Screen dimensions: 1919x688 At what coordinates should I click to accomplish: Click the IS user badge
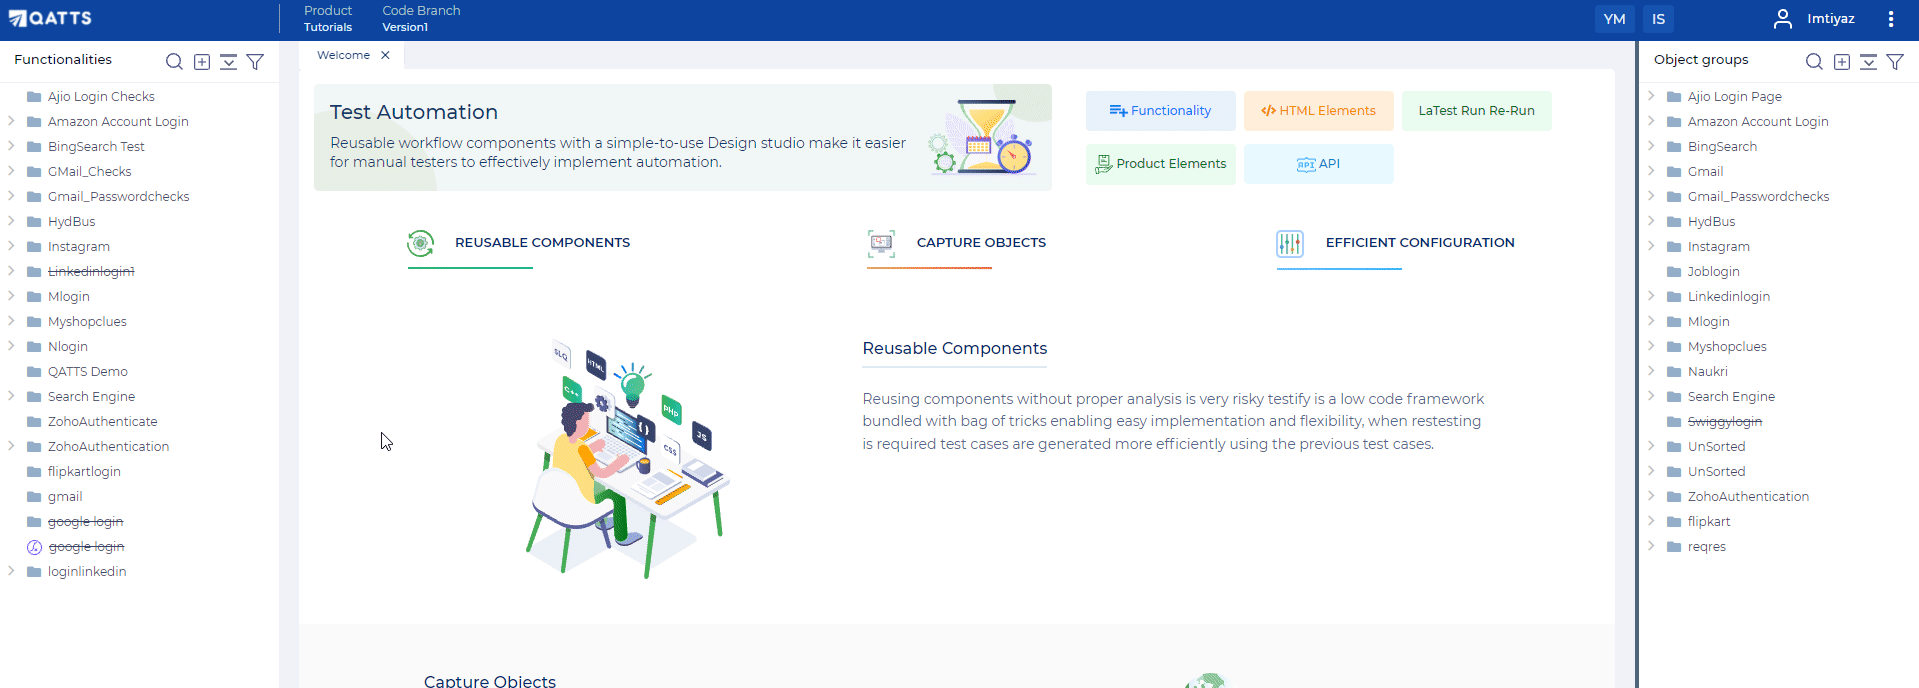[1659, 19]
